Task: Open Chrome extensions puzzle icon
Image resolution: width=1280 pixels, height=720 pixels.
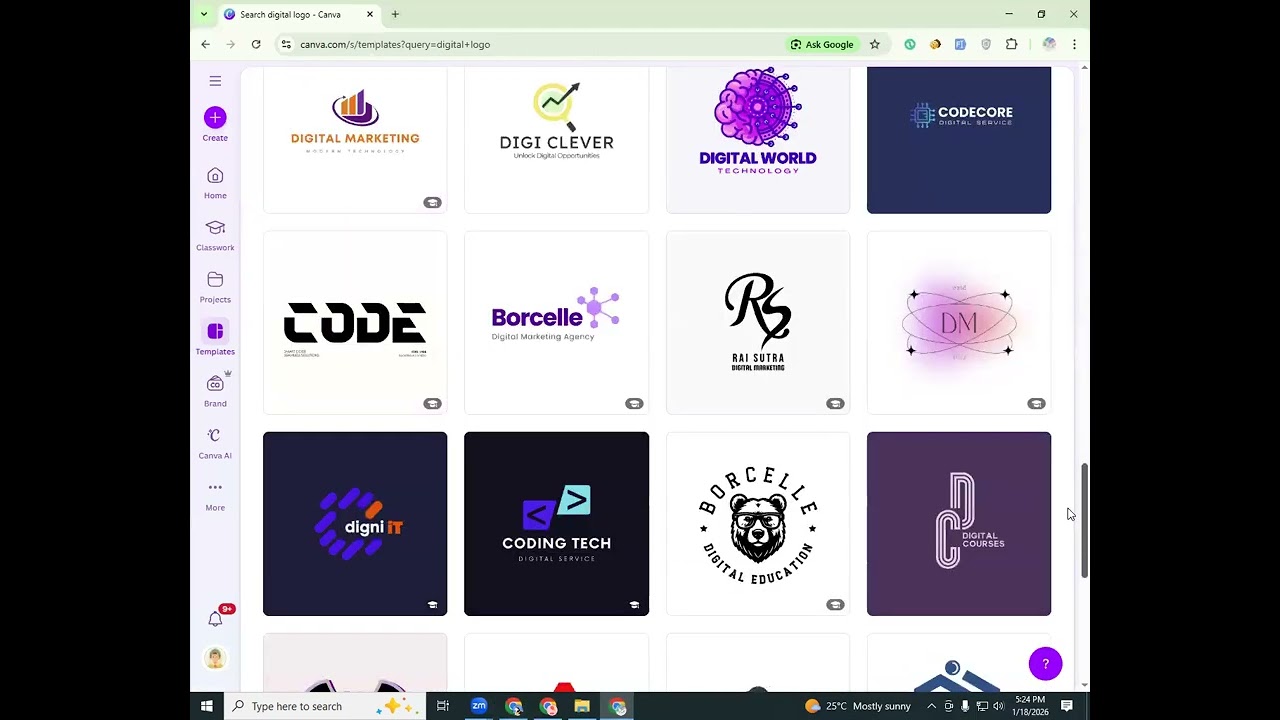Action: 1011,44
